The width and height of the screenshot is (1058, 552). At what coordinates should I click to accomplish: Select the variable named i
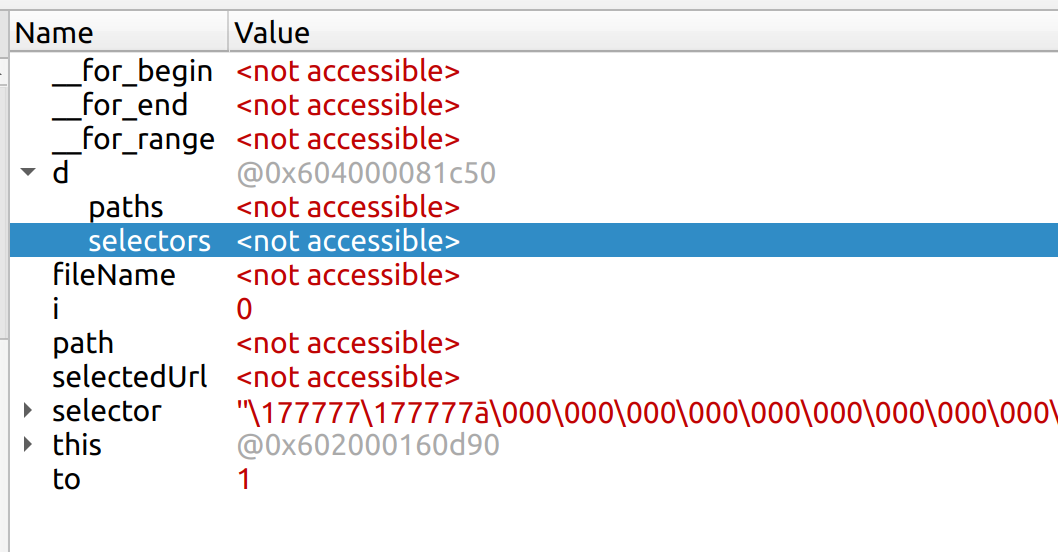coord(57,309)
